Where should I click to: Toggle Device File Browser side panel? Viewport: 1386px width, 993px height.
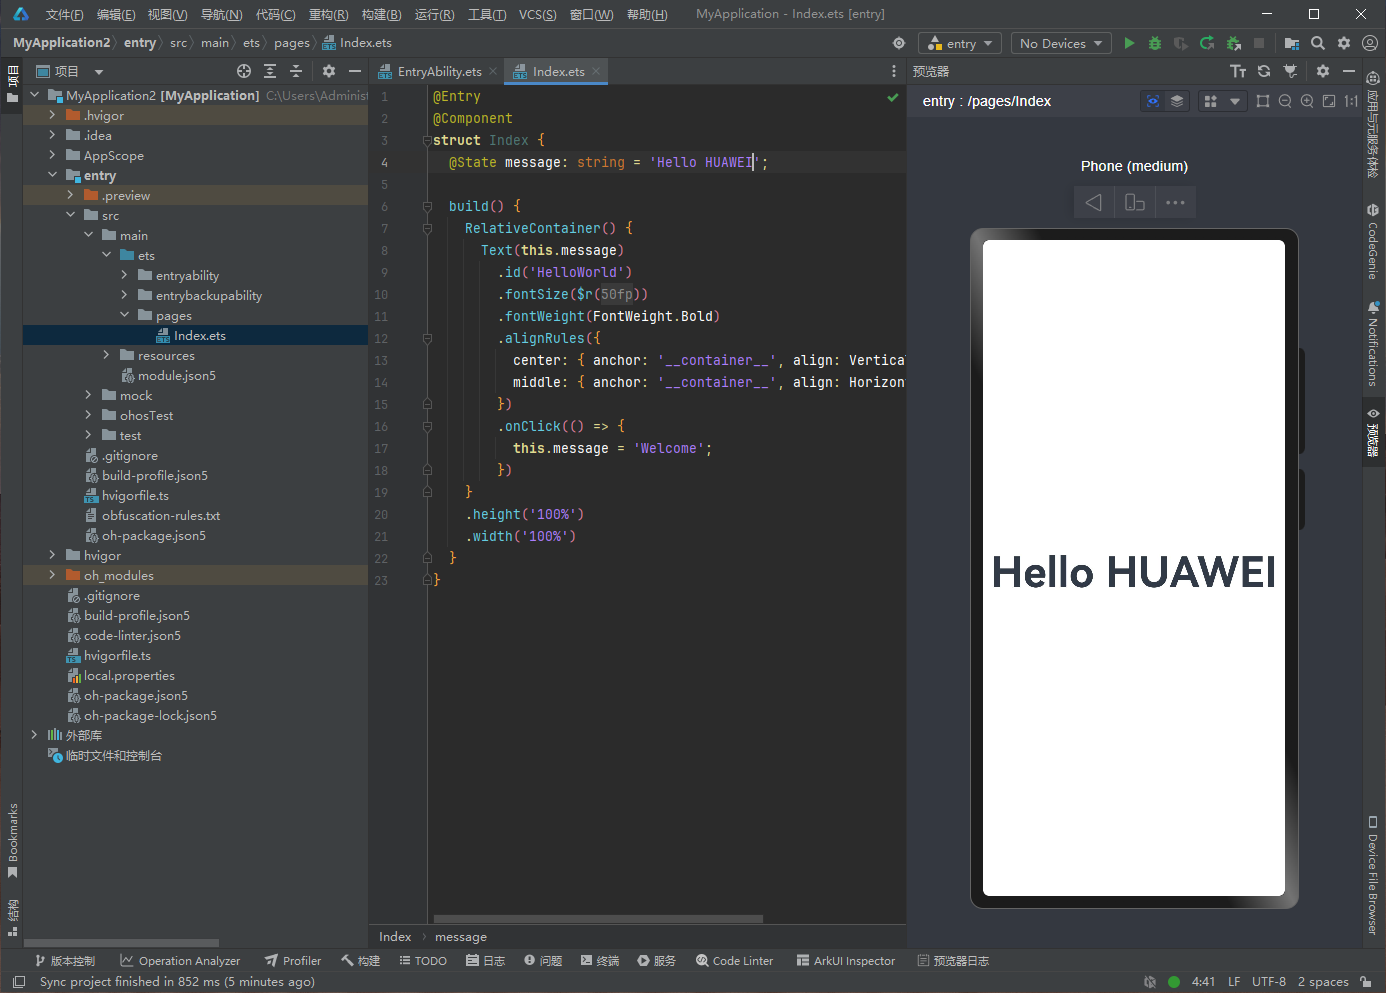tap(1373, 876)
